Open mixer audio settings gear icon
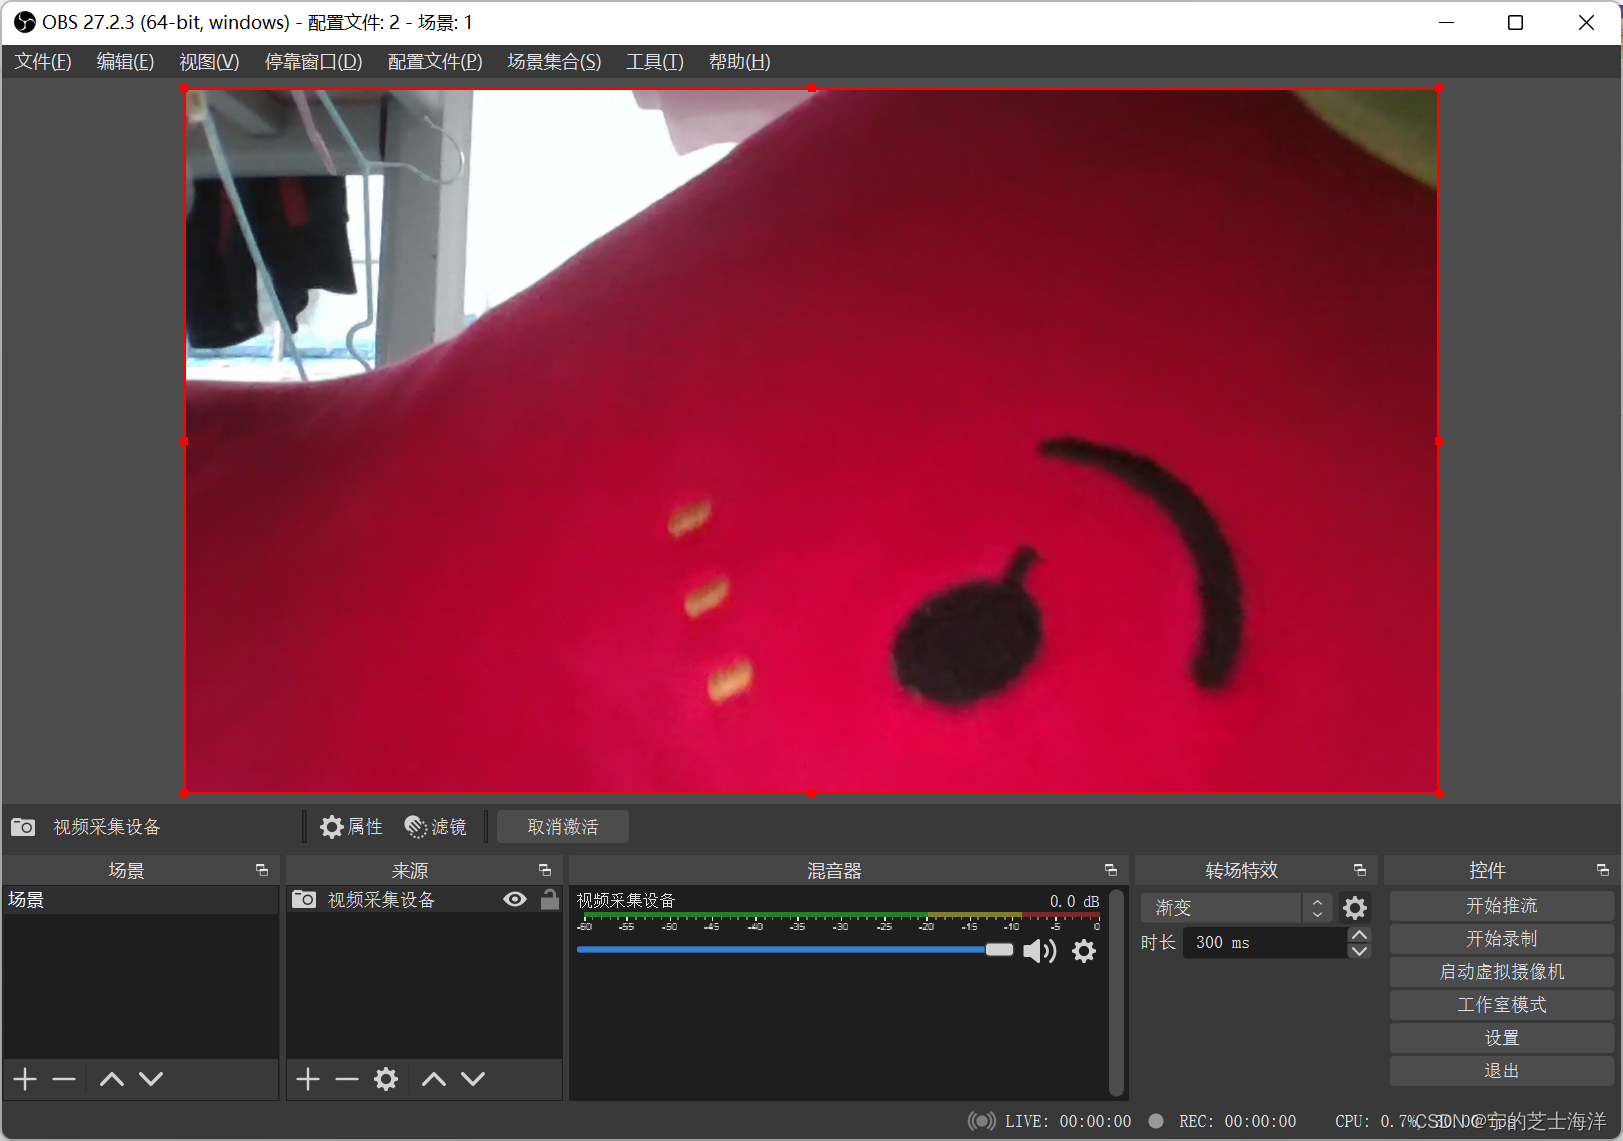 [1084, 951]
